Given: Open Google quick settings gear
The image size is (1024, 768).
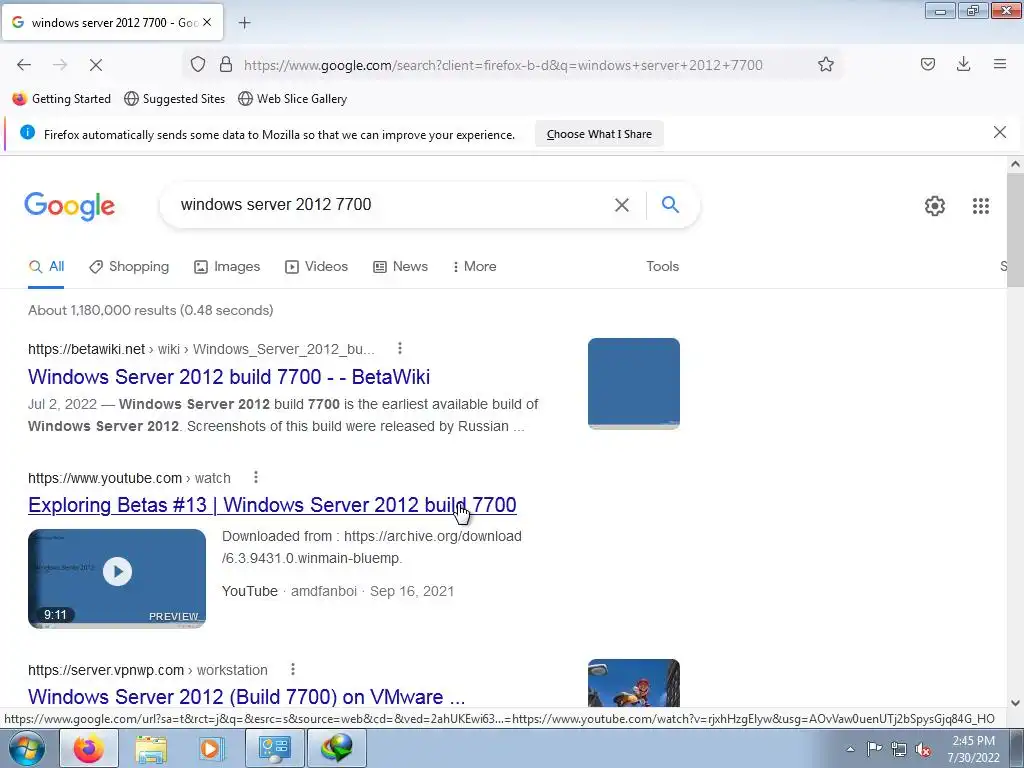Looking at the screenshot, I should point(935,206).
